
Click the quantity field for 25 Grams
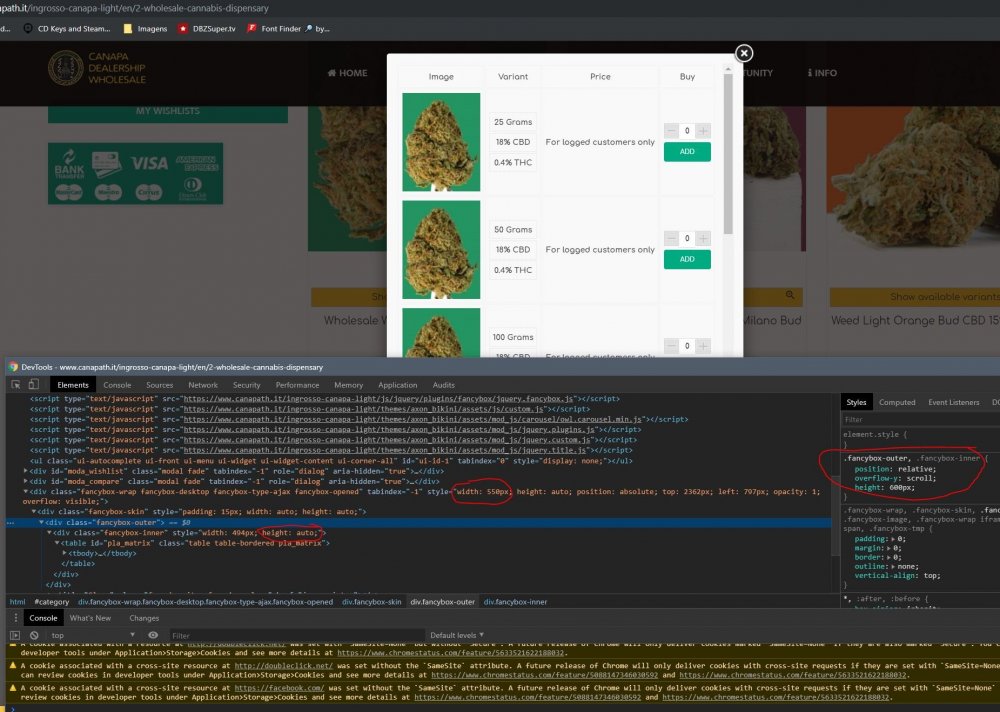[x=687, y=131]
